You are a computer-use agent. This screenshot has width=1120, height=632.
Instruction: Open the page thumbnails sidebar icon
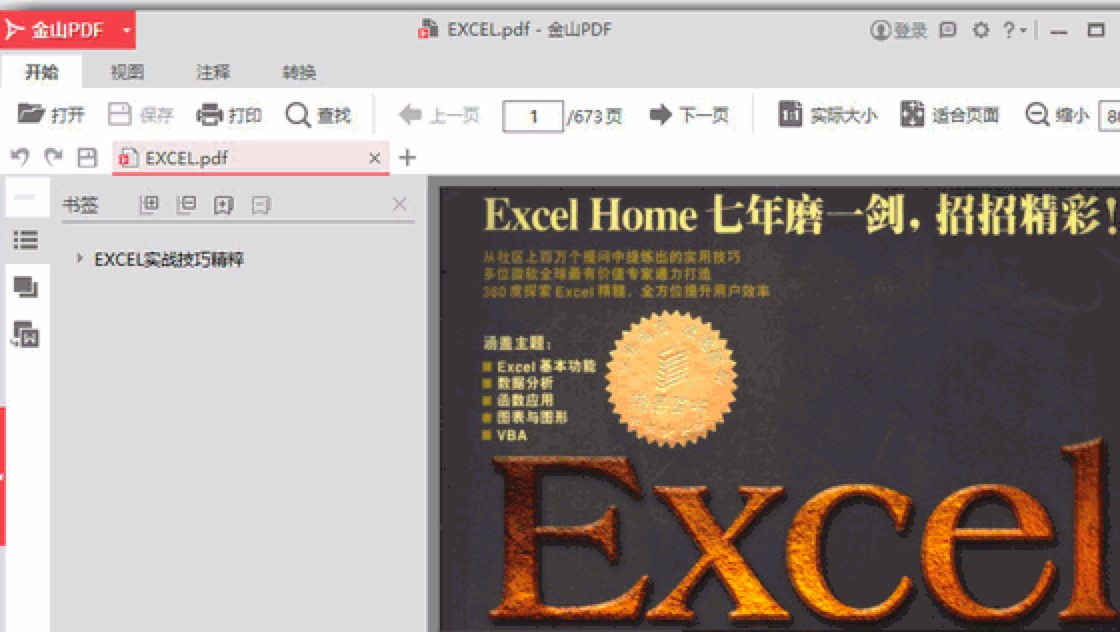pos(26,287)
